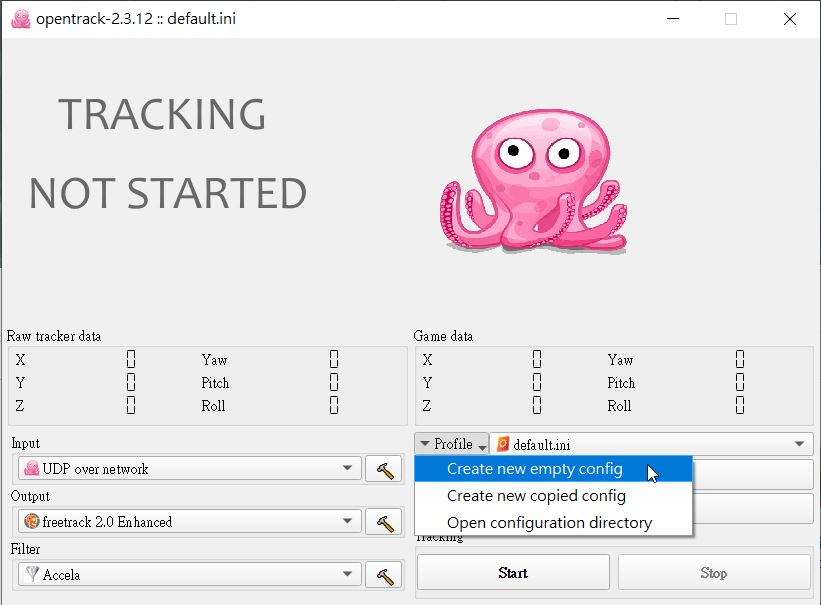Image resolution: width=821 pixels, height=605 pixels.
Task: Click the Game data Yaw label
Action: [620, 360]
